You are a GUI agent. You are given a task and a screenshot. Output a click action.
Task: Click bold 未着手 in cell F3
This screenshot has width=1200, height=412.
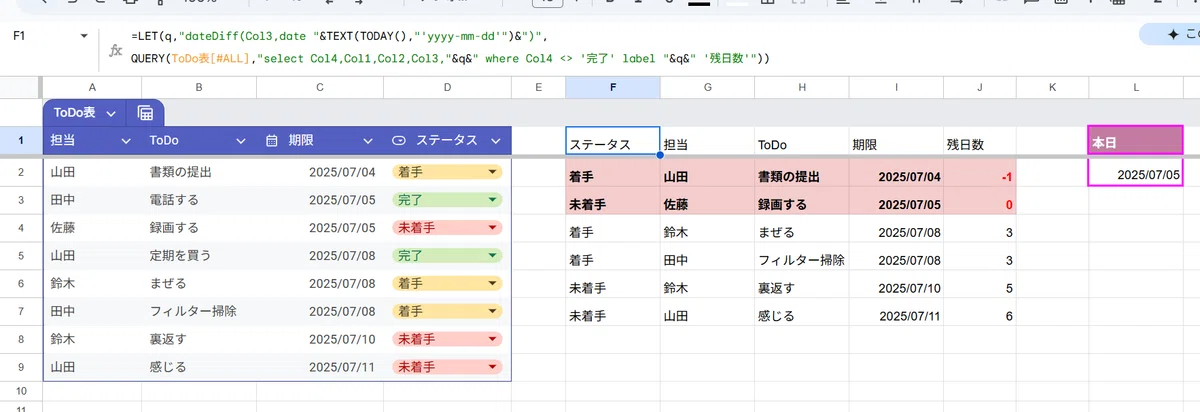(590, 204)
